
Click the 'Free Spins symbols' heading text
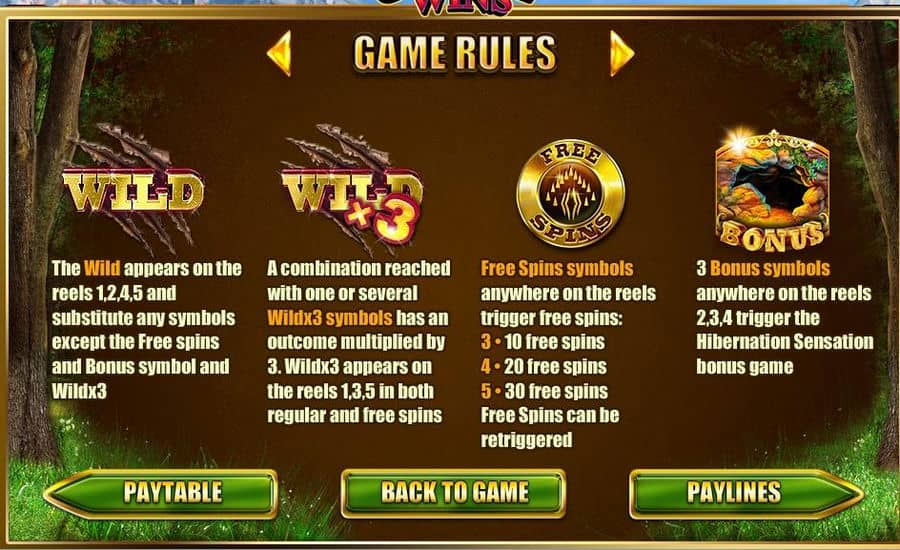click(x=557, y=268)
